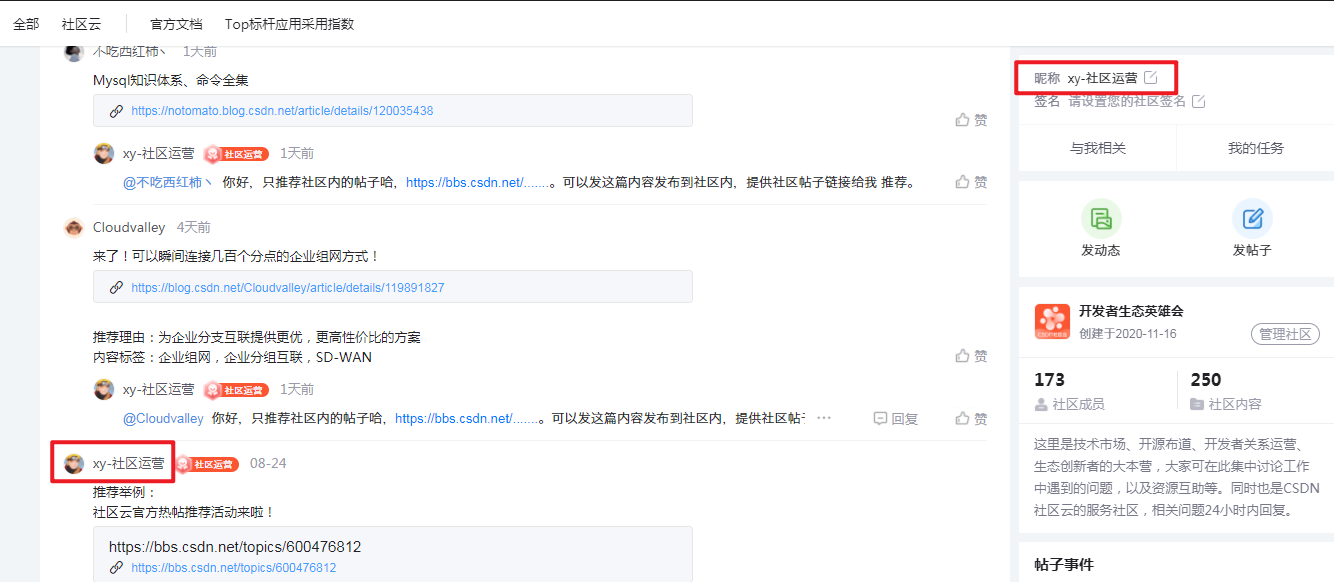Viewport: 1334px width, 582px height.
Task: Open 官方文档 tab
Action: pyautogui.click(x=176, y=24)
